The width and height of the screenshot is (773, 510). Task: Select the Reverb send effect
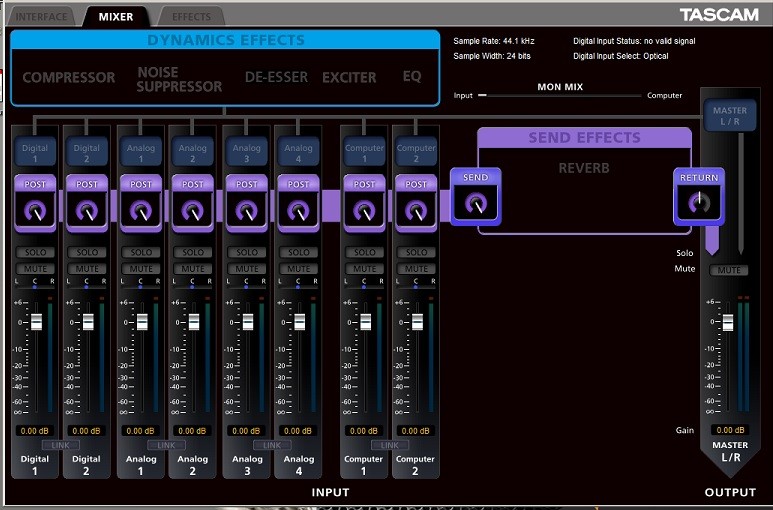point(584,168)
